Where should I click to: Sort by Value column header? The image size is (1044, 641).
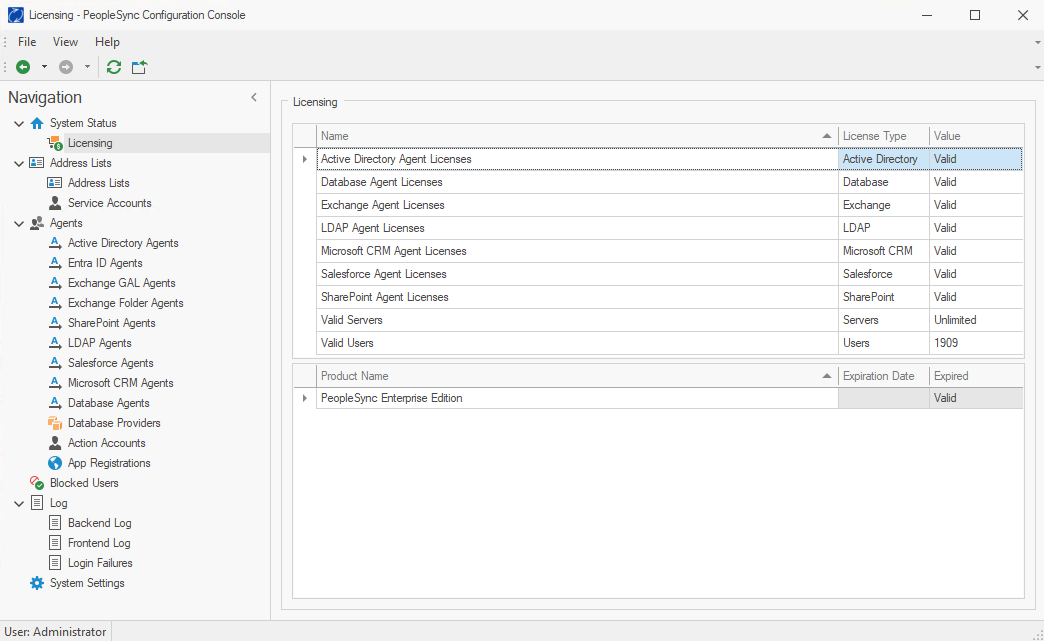976,136
